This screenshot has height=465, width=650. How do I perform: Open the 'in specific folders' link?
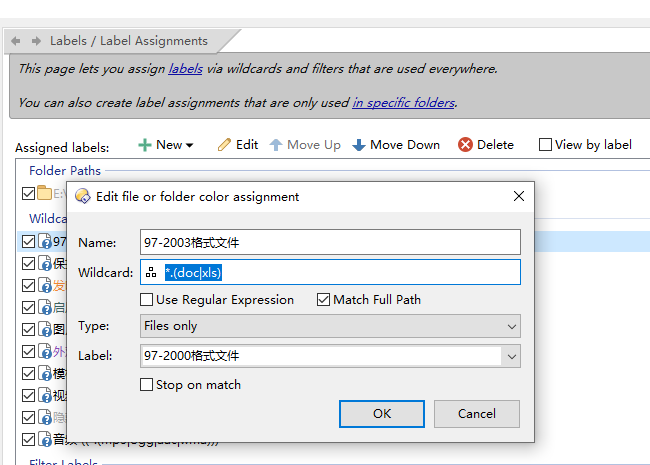point(403,102)
